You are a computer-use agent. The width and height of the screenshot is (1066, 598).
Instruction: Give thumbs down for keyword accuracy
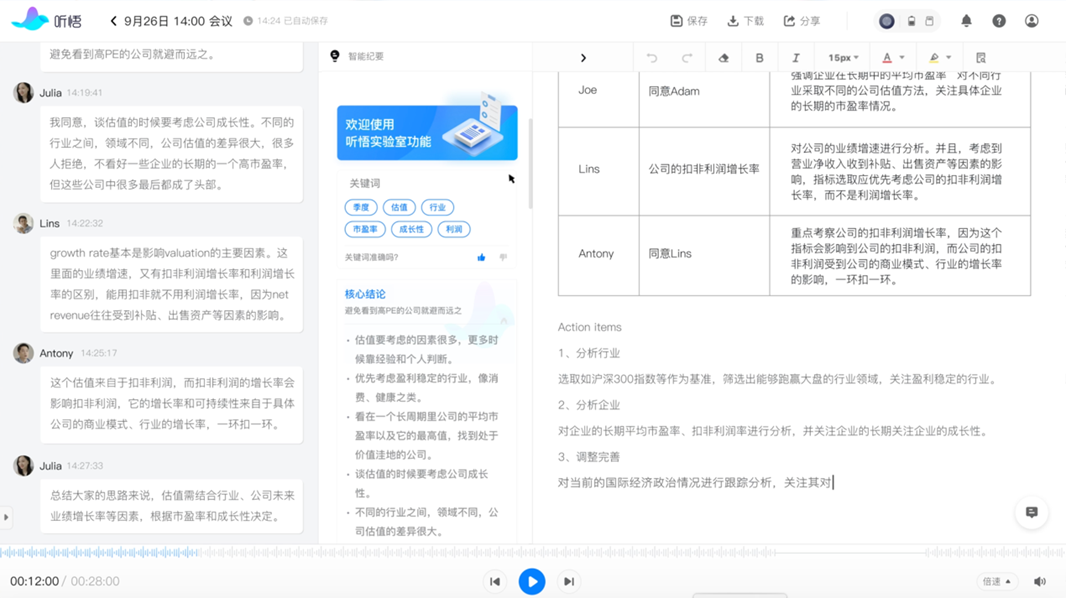point(503,257)
